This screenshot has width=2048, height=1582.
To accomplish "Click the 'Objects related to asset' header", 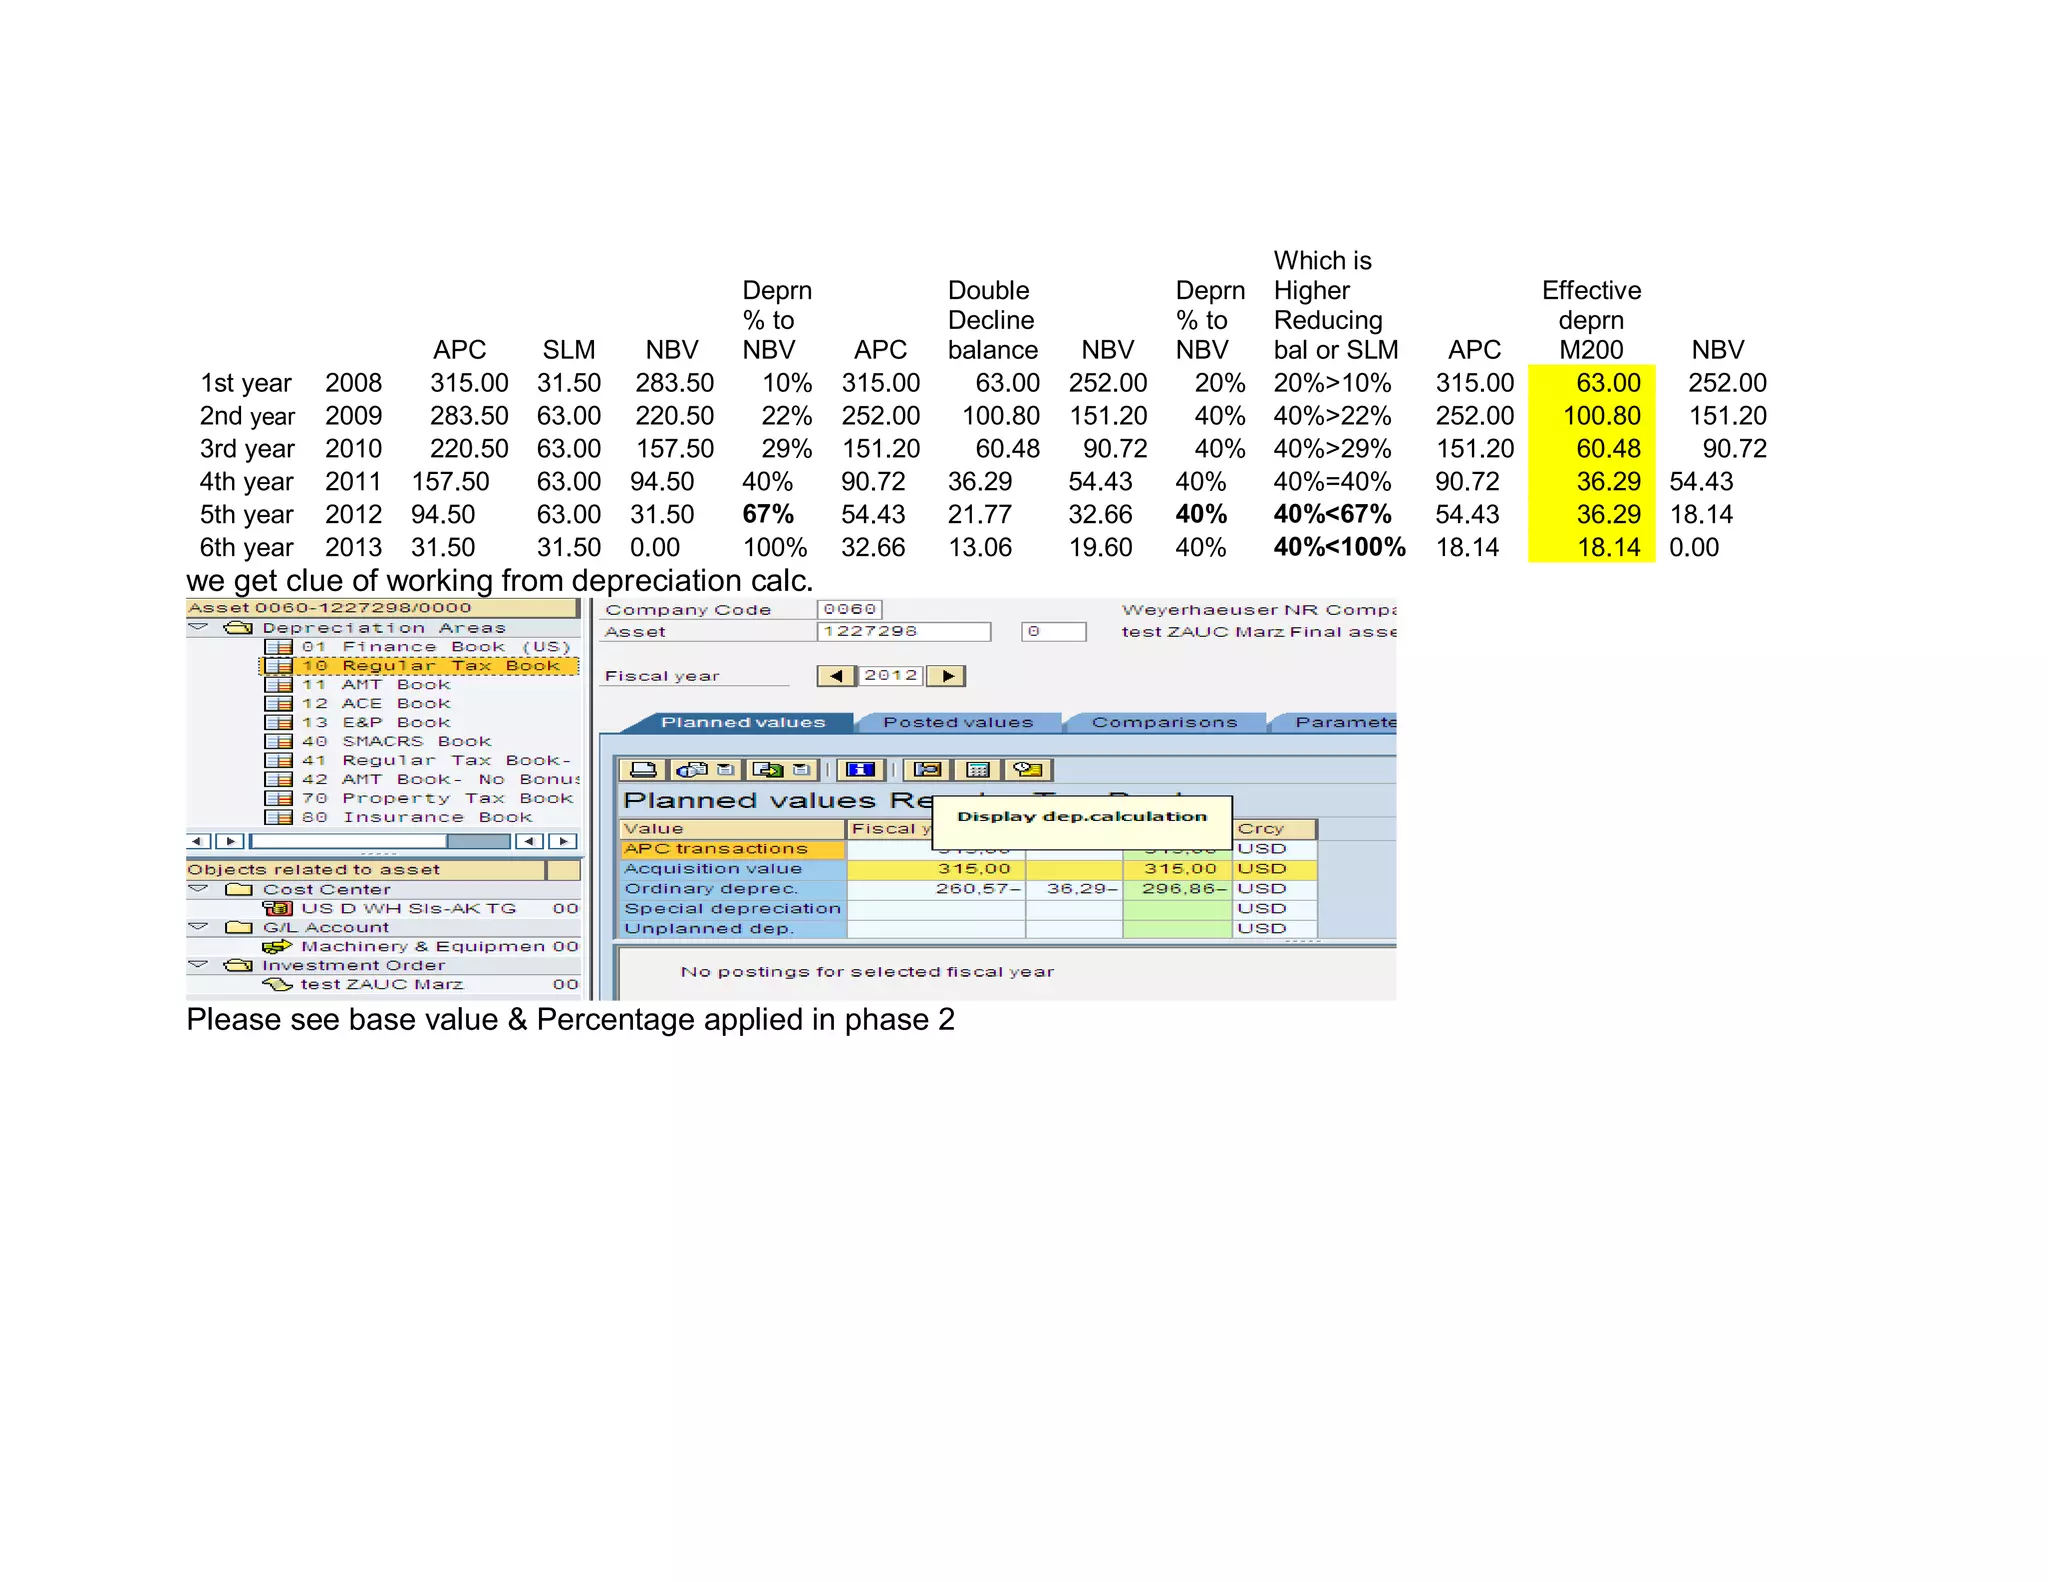I will [x=365, y=870].
